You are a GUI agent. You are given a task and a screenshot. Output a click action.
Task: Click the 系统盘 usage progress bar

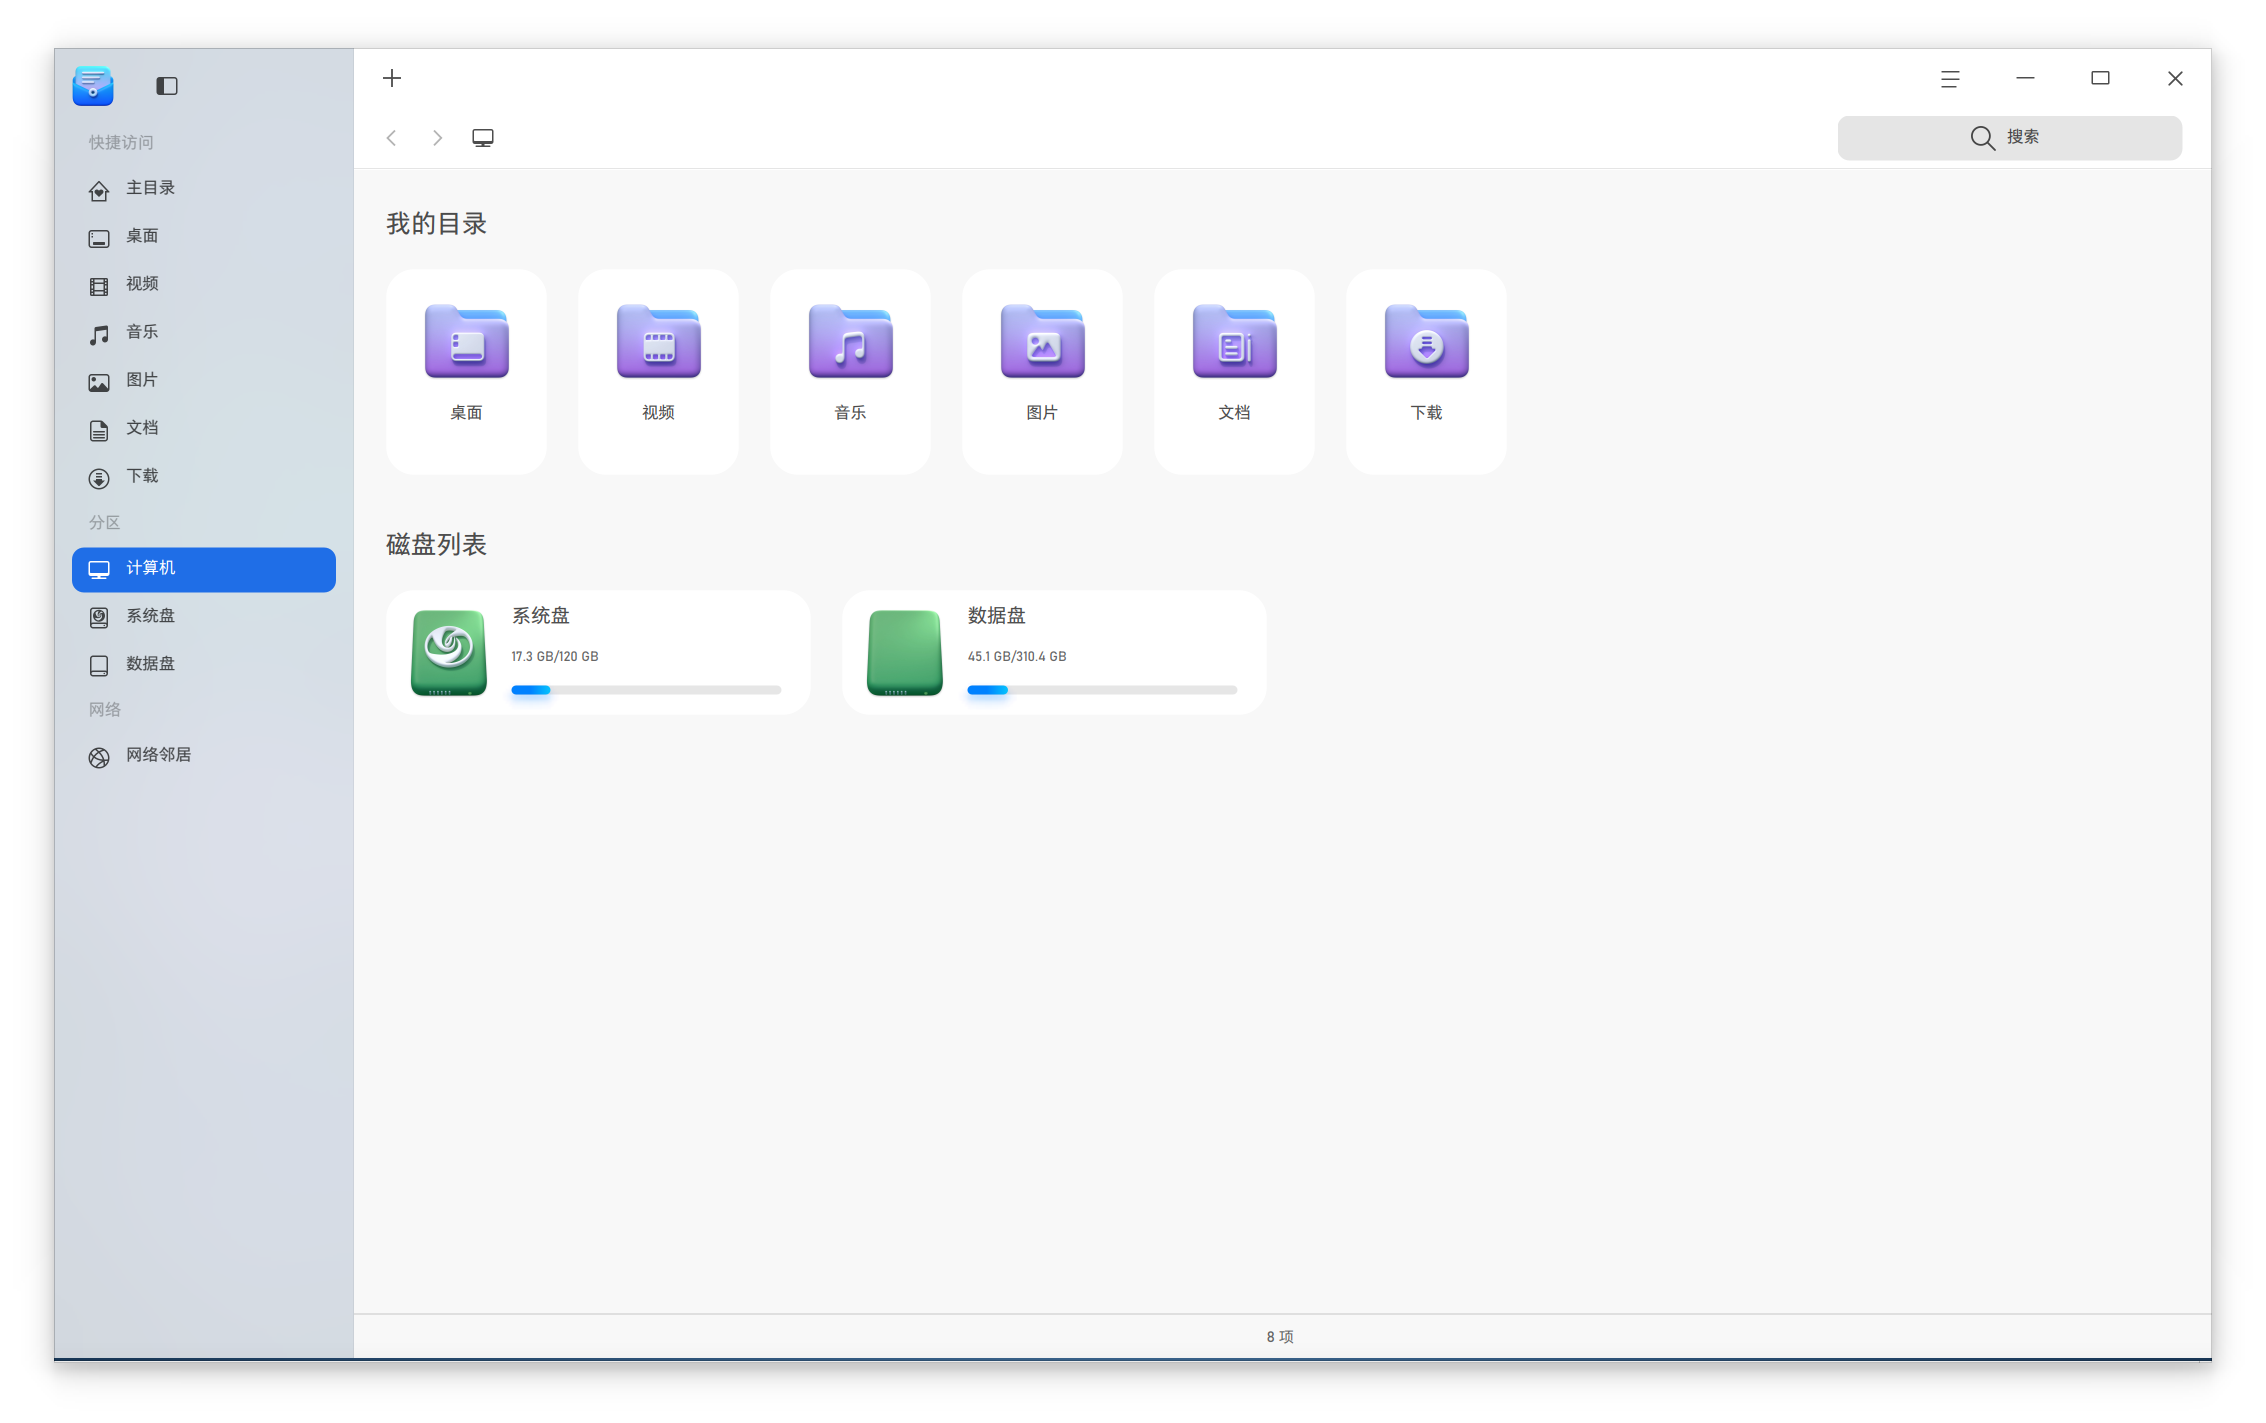[646, 690]
